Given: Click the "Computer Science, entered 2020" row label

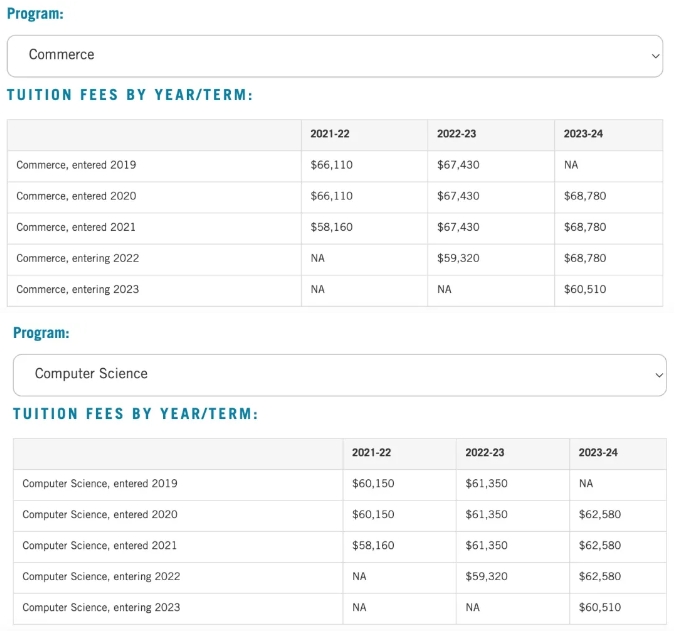Looking at the screenshot, I should (100, 514).
